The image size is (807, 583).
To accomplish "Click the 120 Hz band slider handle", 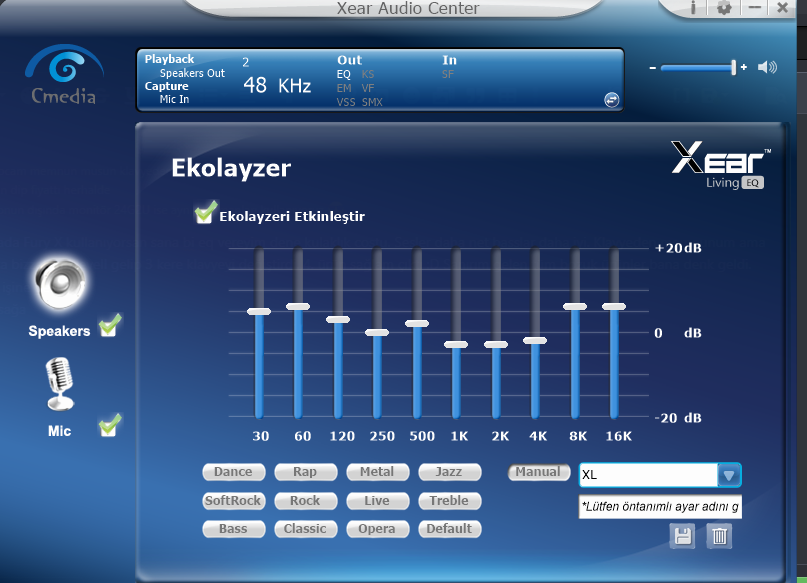I will coord(338,320).
